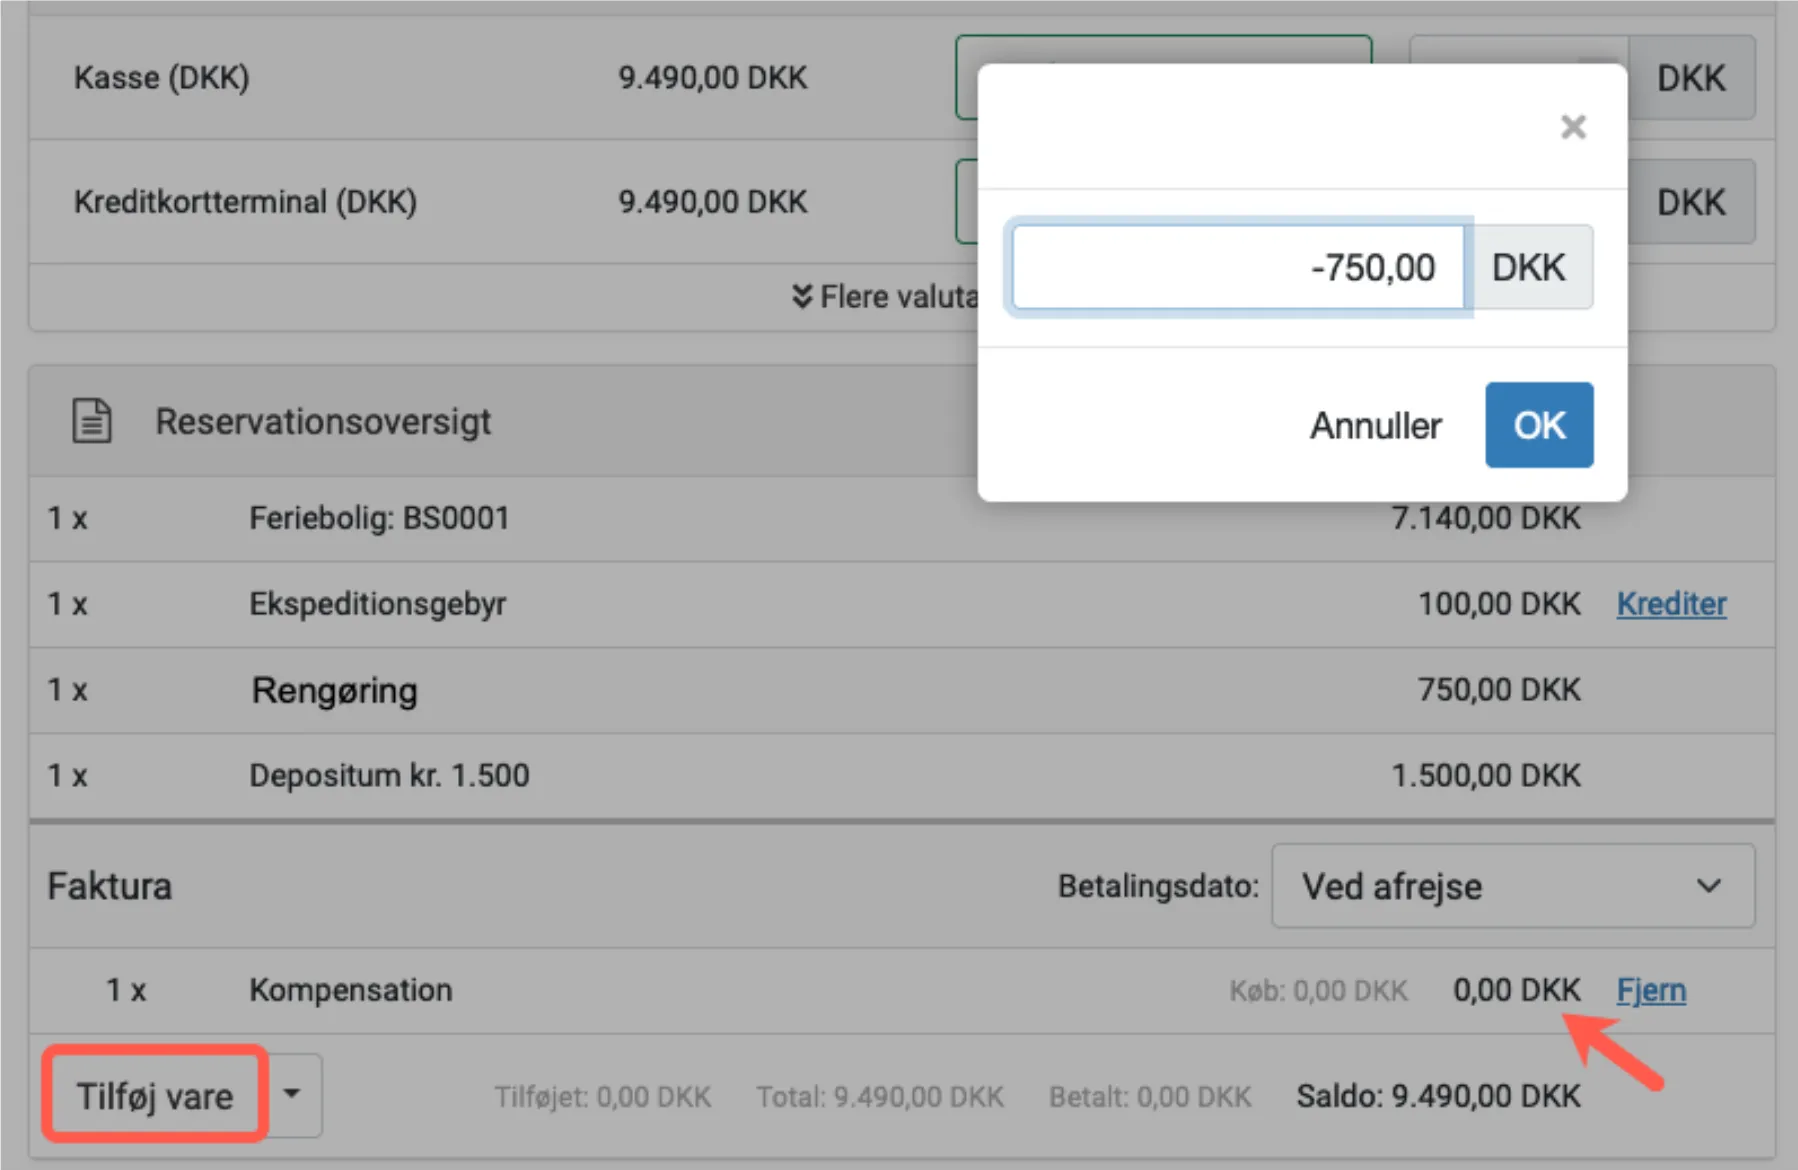1798x1170 pixels.
Task: Click the Kompensation 0,00 DKK price
Action: [x=1516, y=990]
